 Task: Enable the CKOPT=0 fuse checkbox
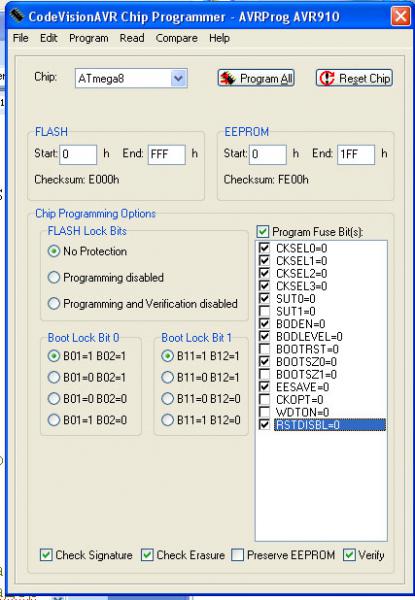pos(264,399)
